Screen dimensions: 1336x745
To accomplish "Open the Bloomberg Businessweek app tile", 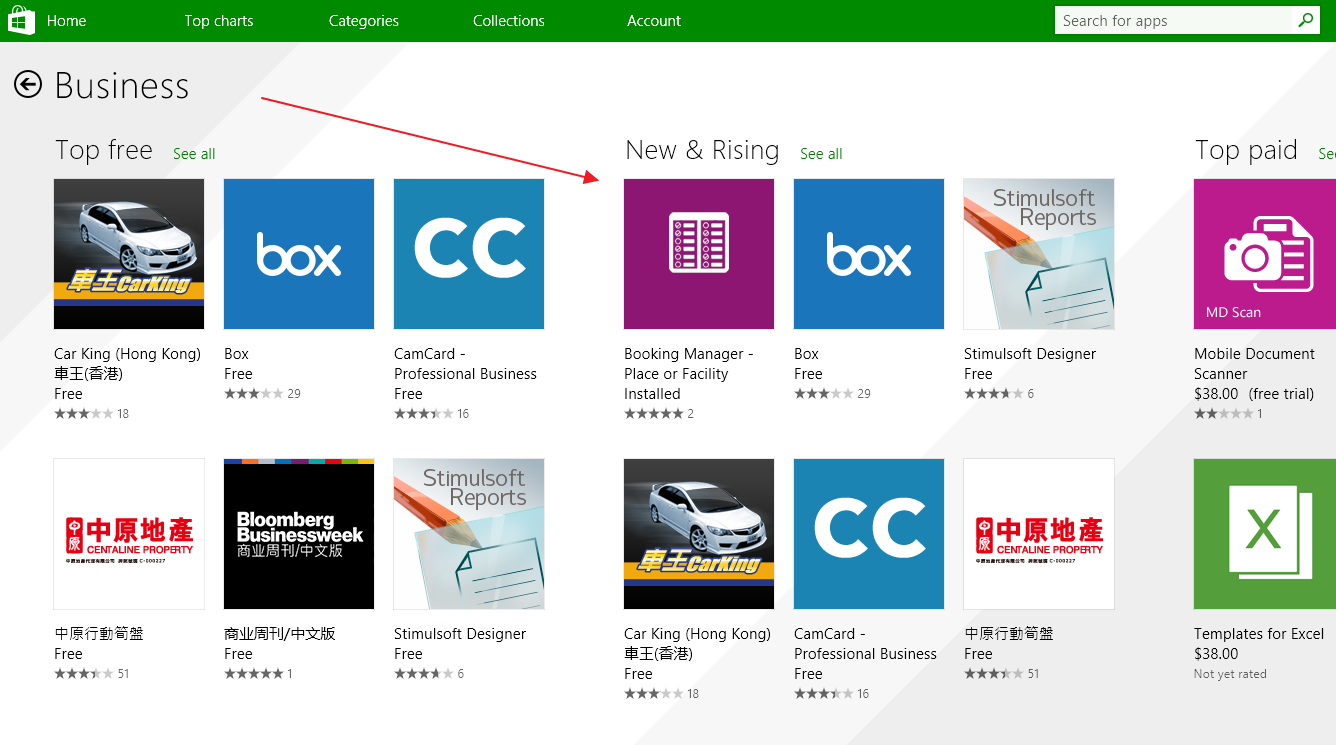I will point(299,534).
